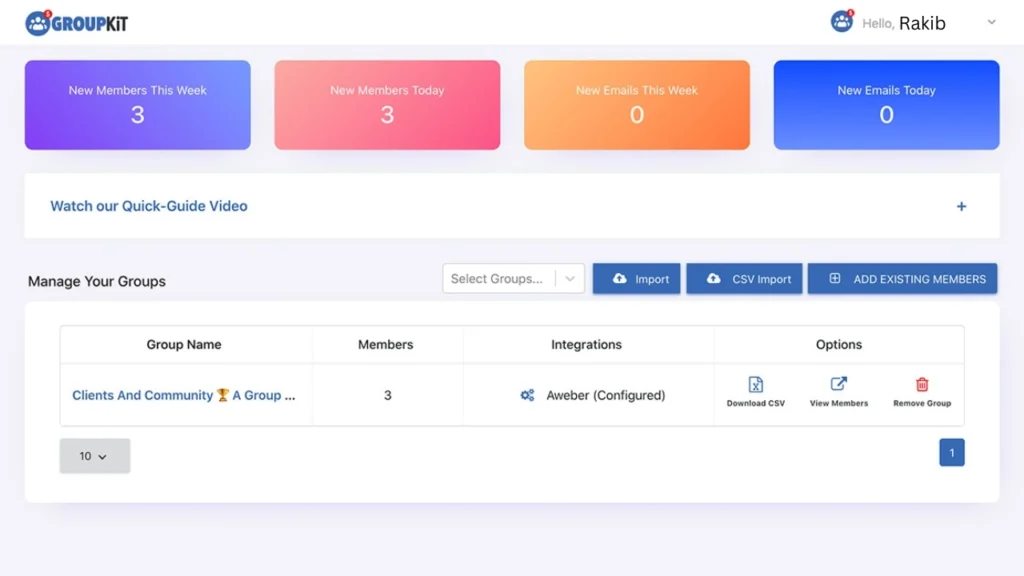Select the New Members This Week card
The width and height of the screenshot is (1024, 576).
pyautogui.click(x=137, y=105)
